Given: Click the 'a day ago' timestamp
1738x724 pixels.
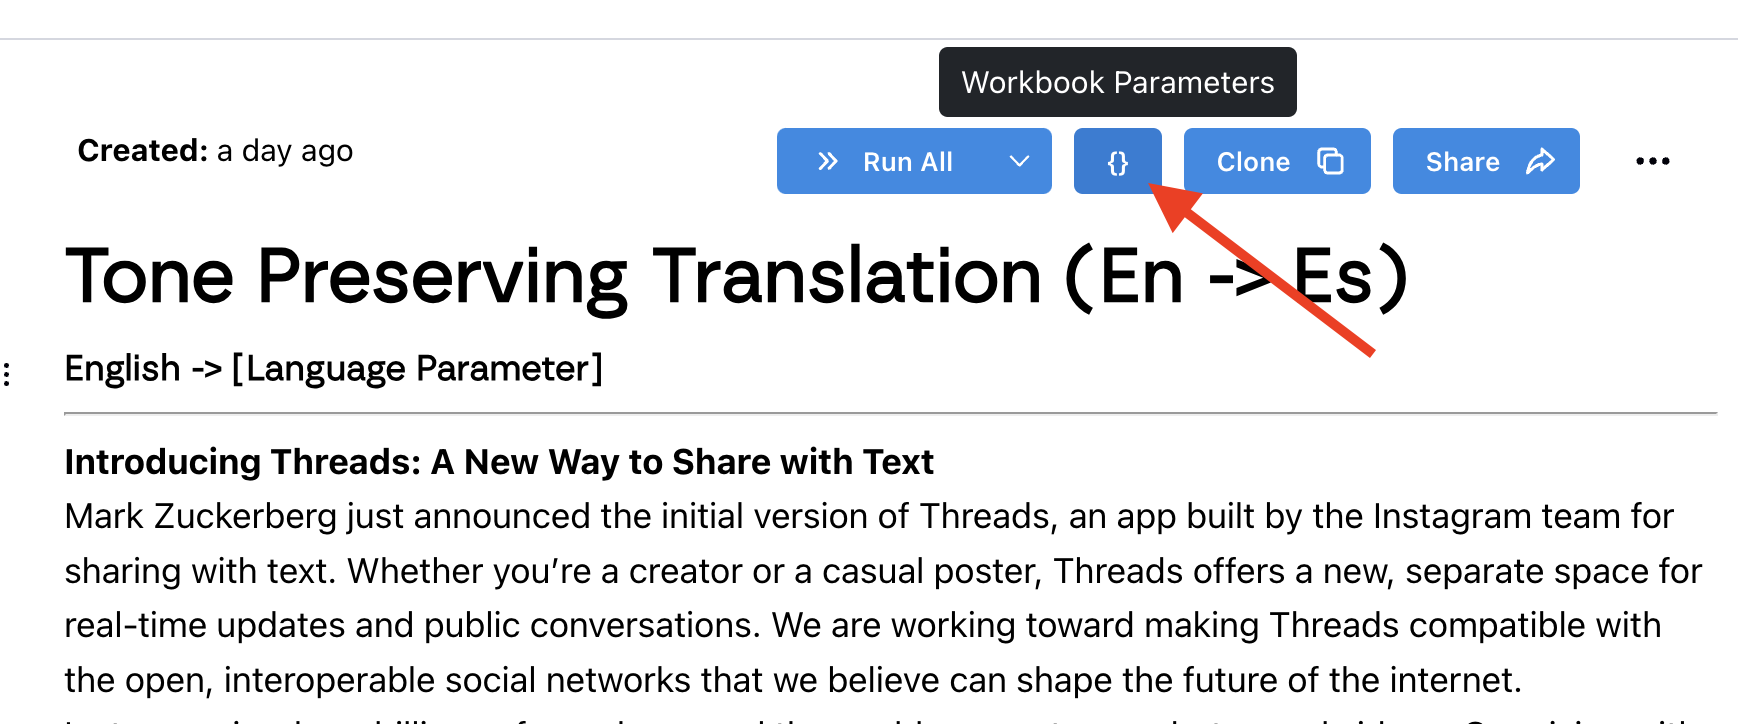Looking at the screenshot, I should pos(285,151).
